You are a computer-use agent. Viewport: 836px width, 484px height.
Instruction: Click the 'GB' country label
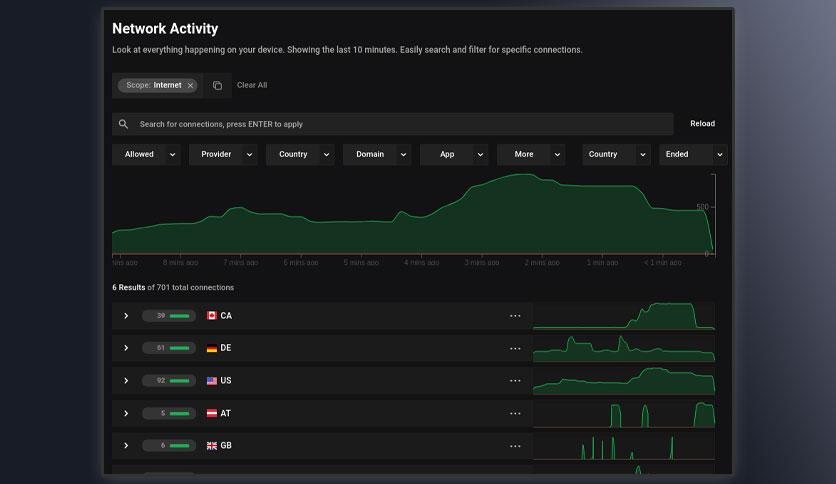click(226, 446)
